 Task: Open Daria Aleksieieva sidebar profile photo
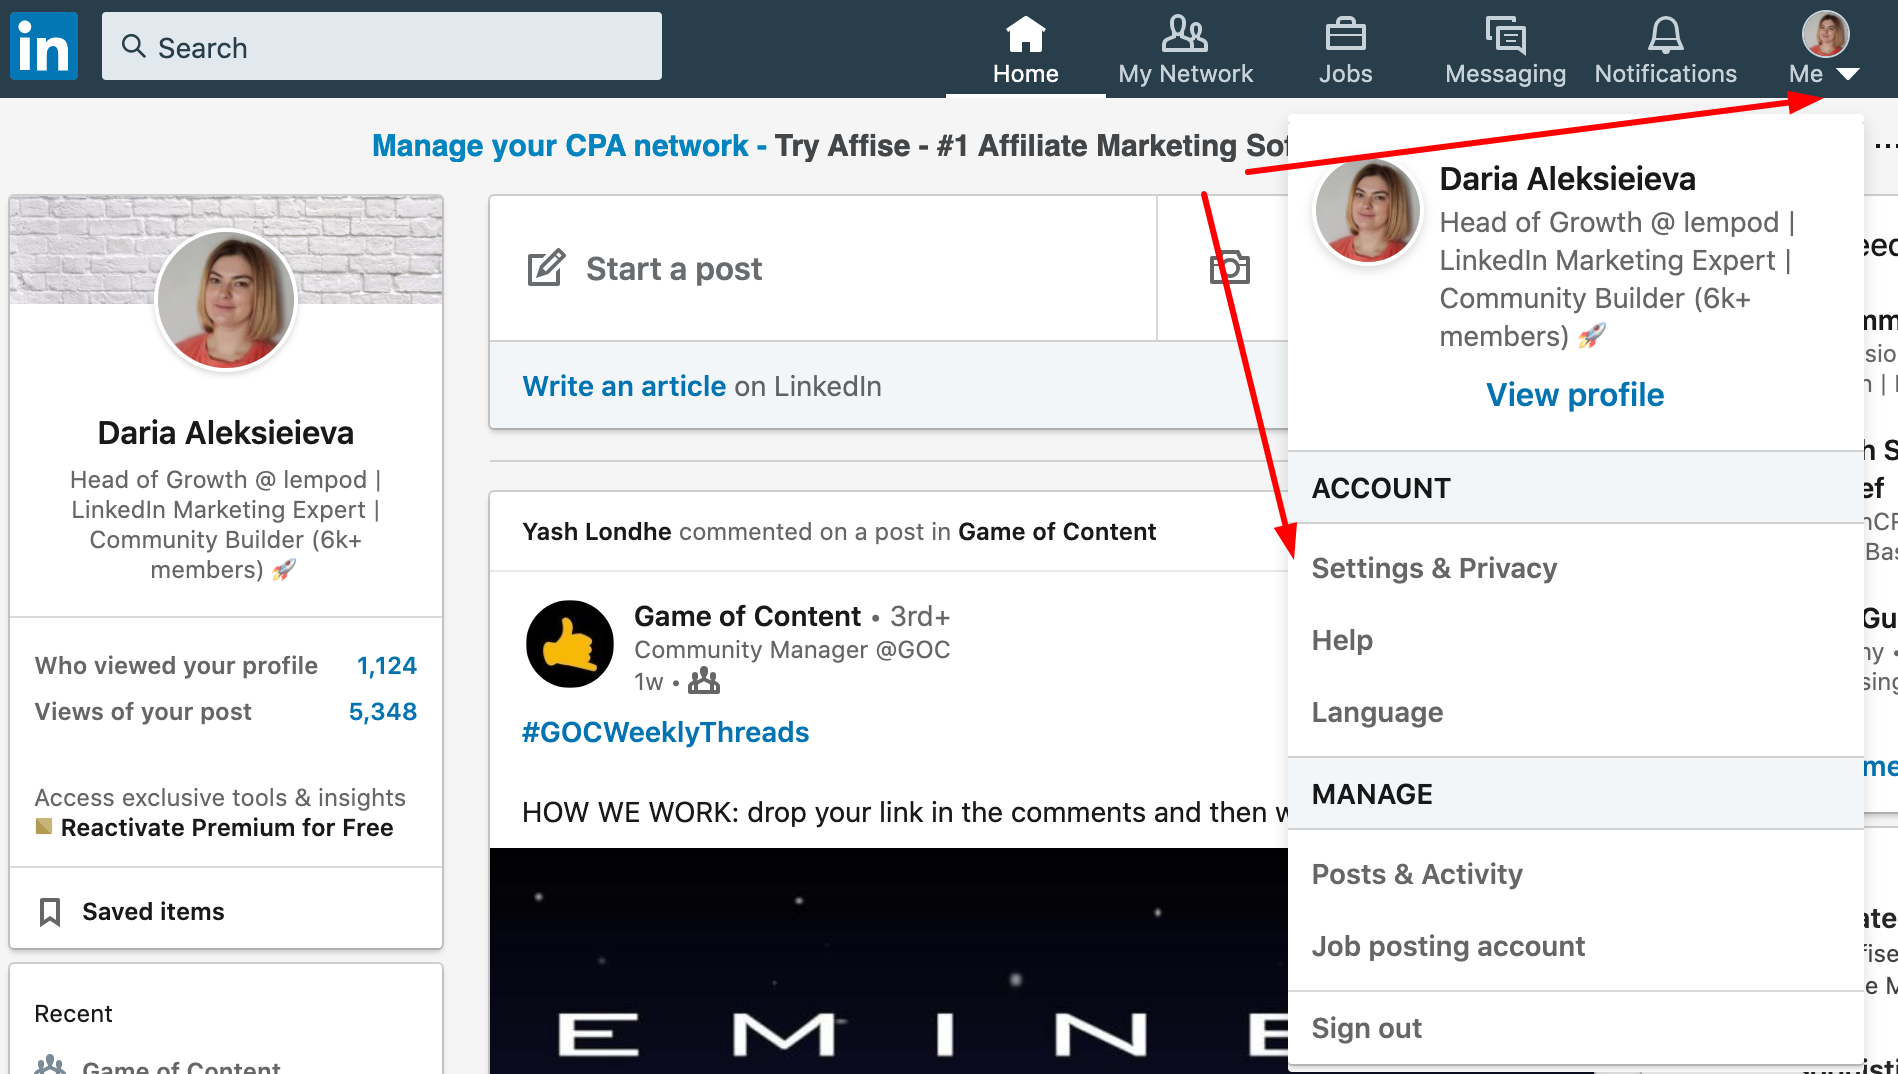tap(226, 300)
